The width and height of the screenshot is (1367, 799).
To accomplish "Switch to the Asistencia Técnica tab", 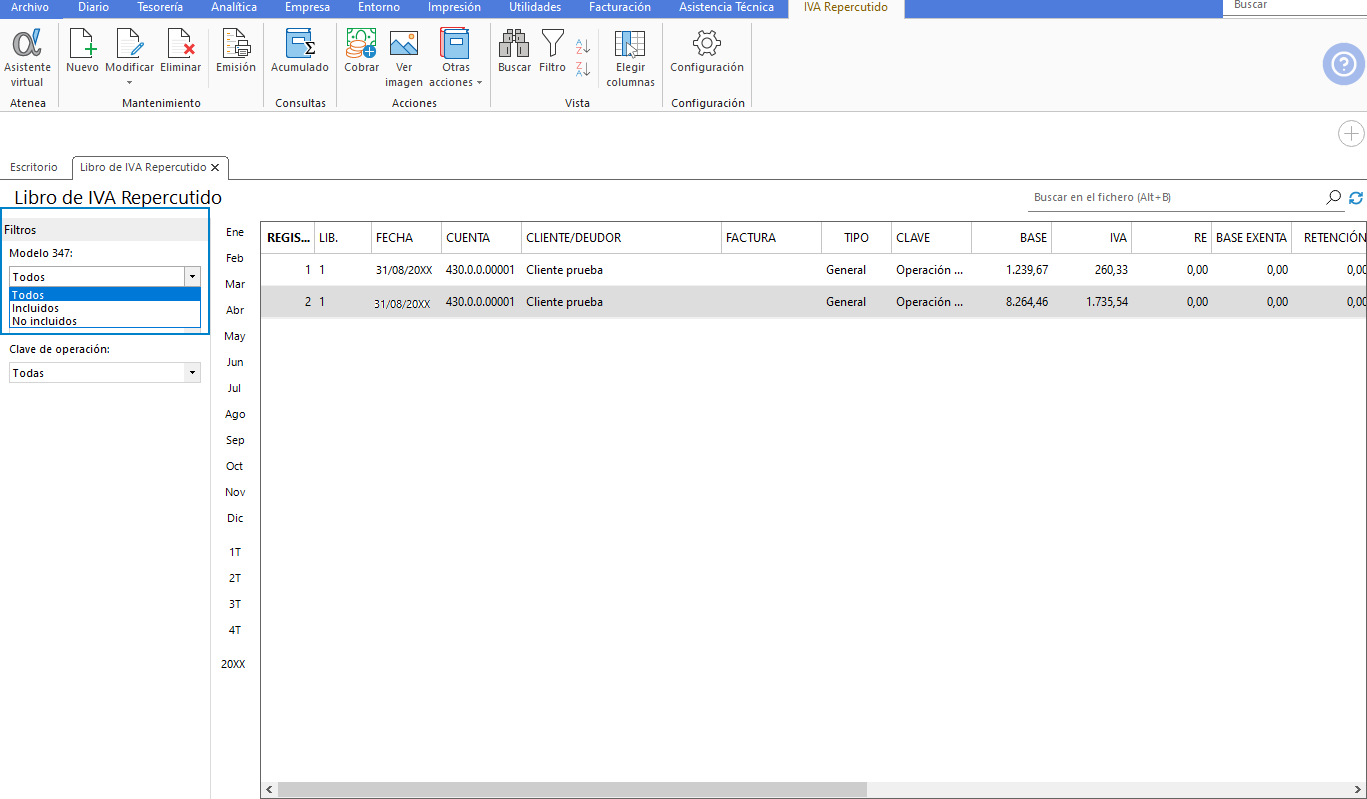I will [x=726, y=7].
